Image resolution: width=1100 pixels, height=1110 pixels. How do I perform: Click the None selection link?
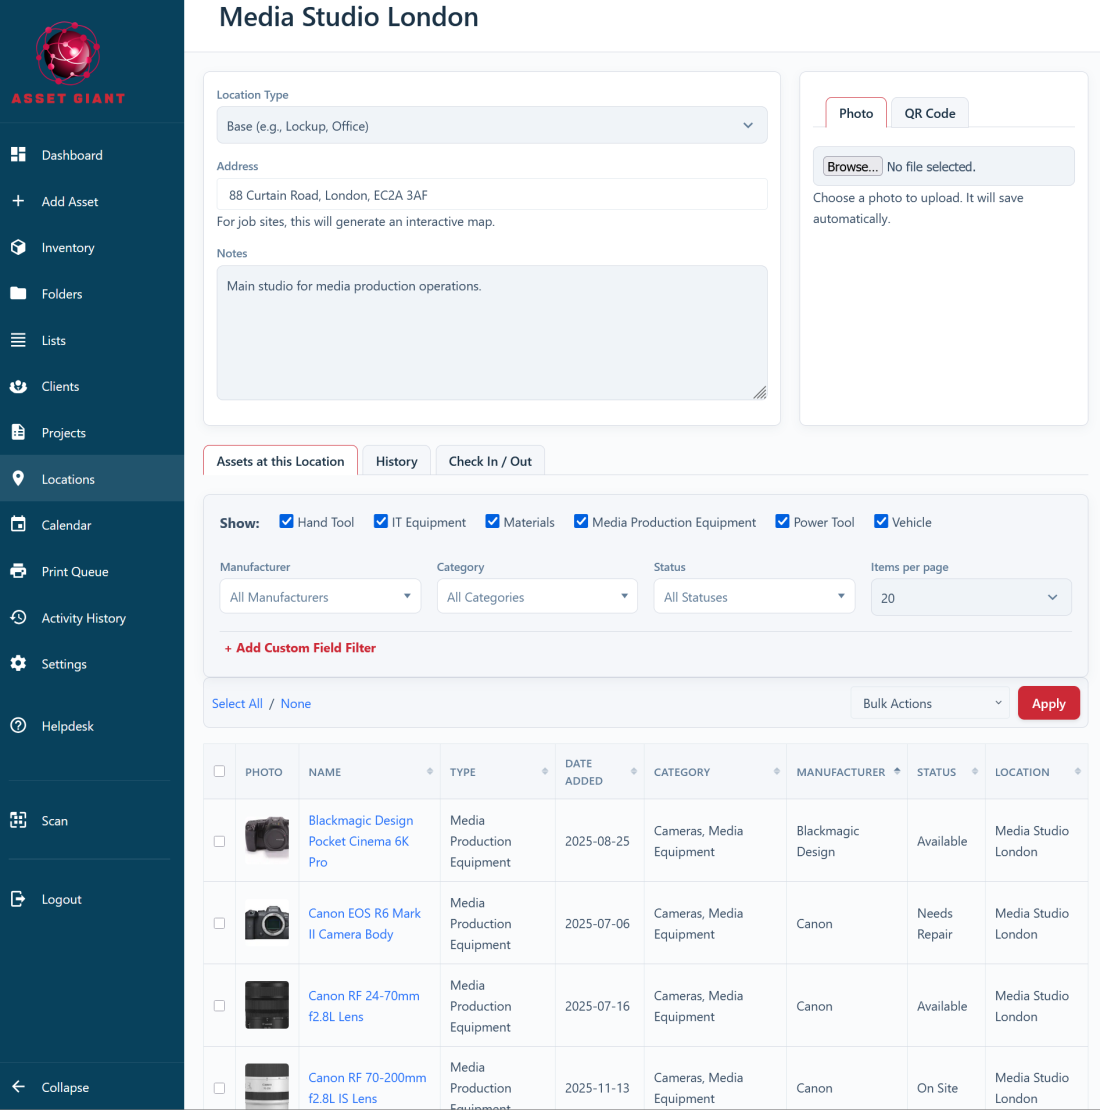click(x=296, y=703)
